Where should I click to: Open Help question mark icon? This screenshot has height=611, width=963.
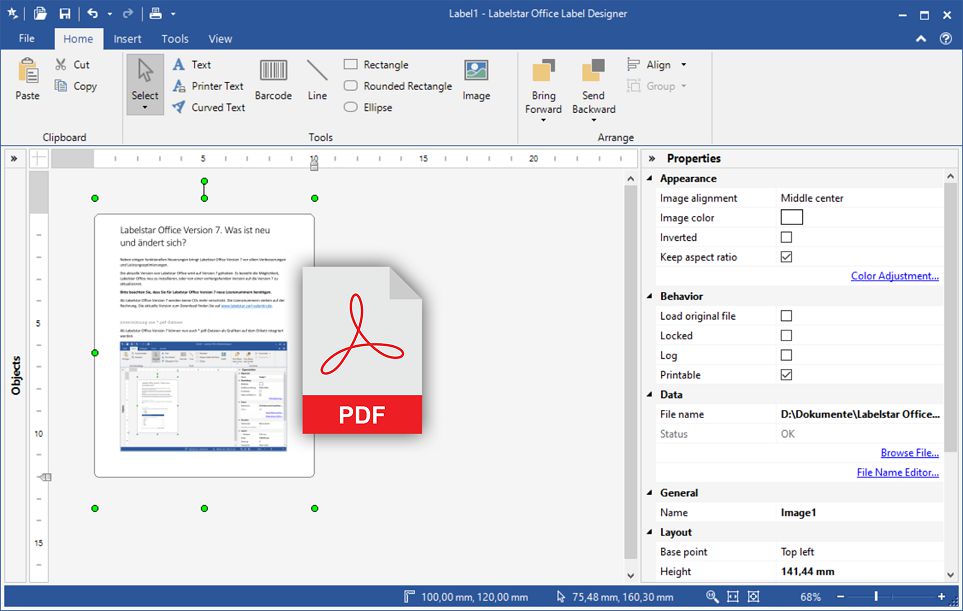pos(946,39)
